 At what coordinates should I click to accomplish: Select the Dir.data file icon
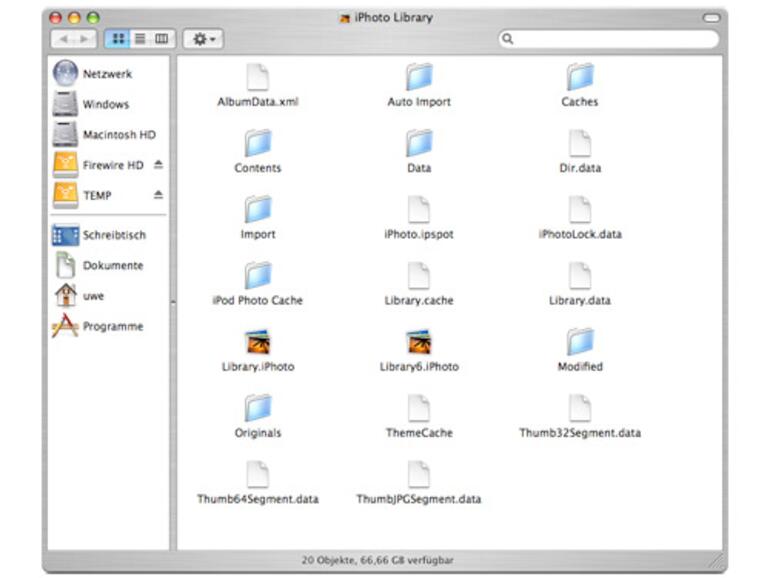[x=580, y=143]
